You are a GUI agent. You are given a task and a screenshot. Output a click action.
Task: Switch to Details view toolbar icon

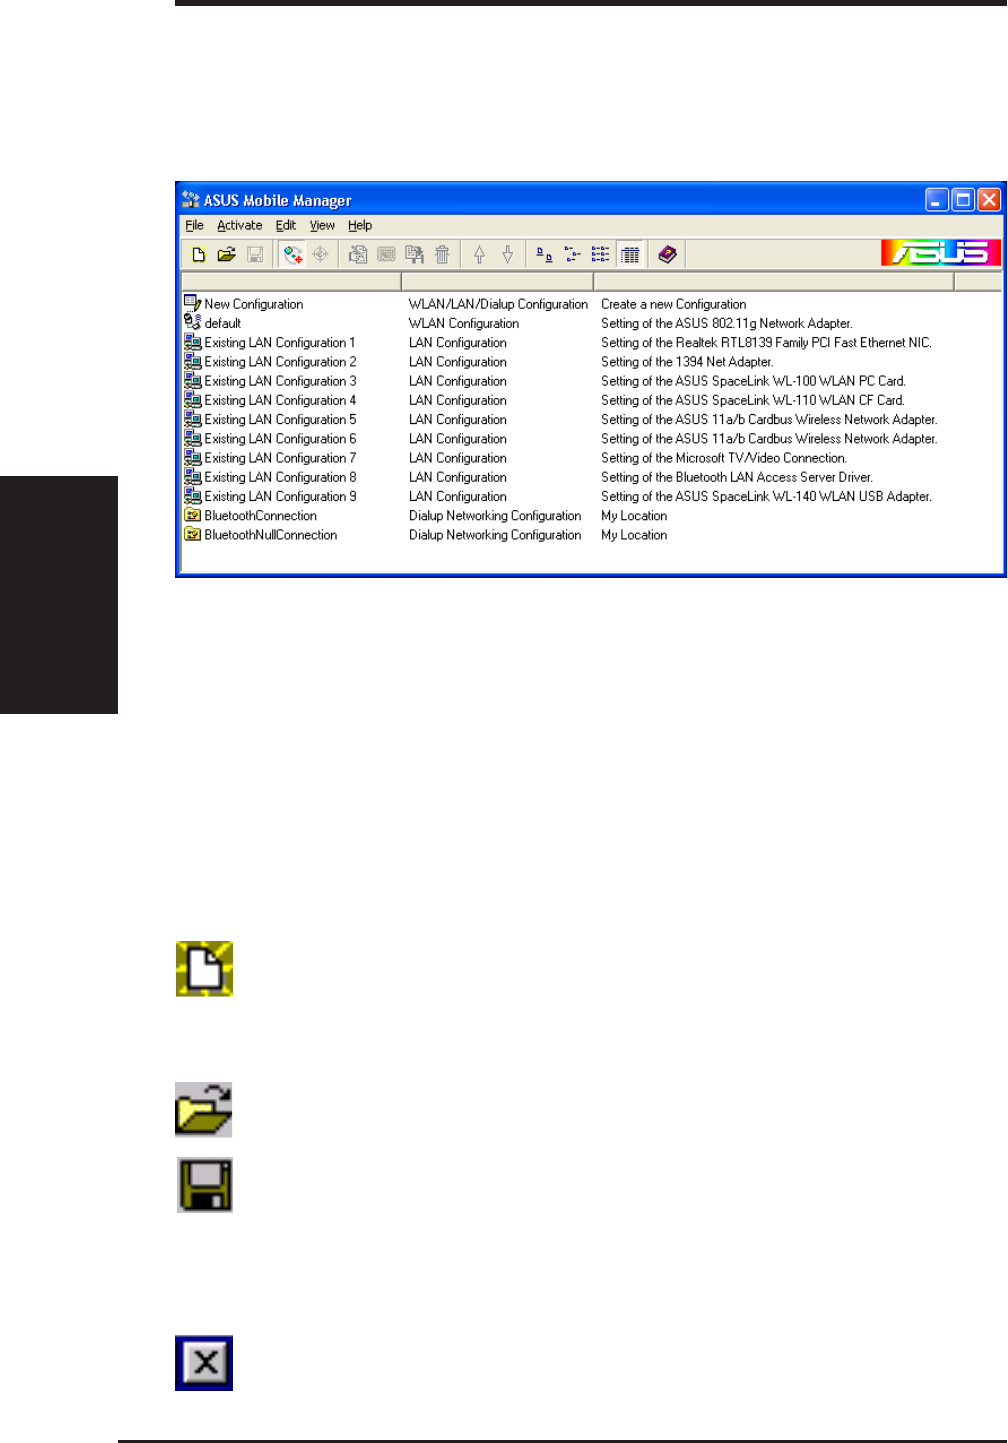(630, 255)
